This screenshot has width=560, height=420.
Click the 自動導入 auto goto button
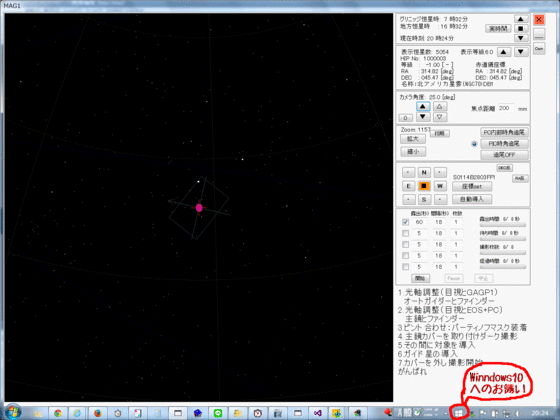pyautogui.click(x=472, y=199)
